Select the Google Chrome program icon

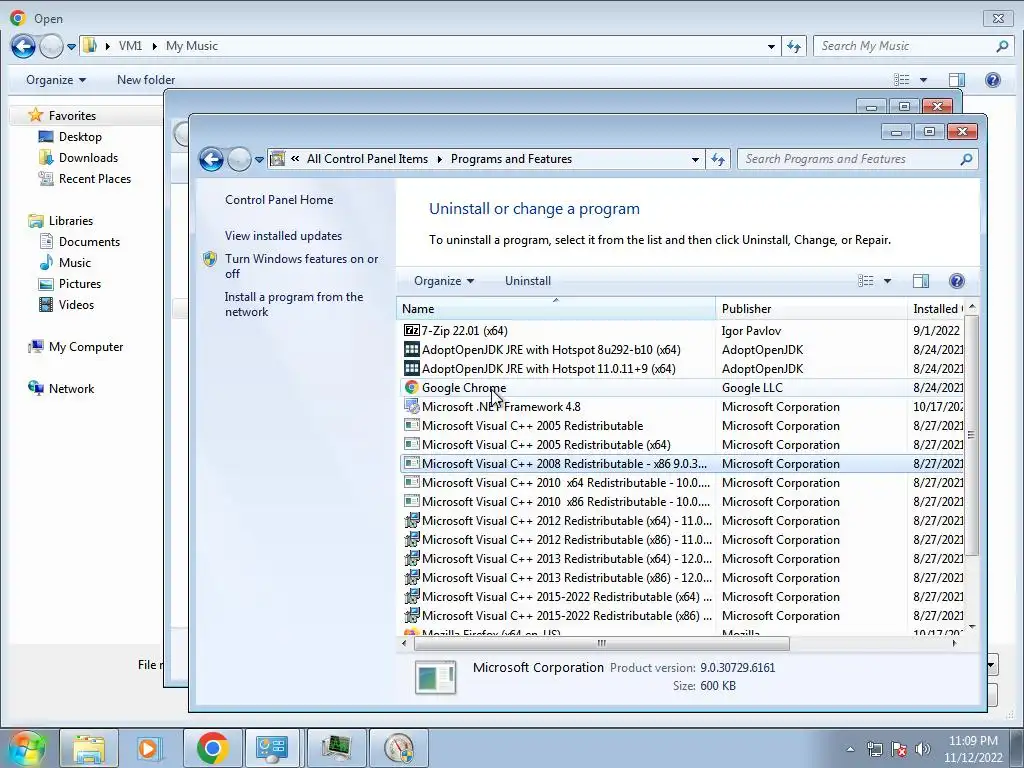(x=411, y=387)
